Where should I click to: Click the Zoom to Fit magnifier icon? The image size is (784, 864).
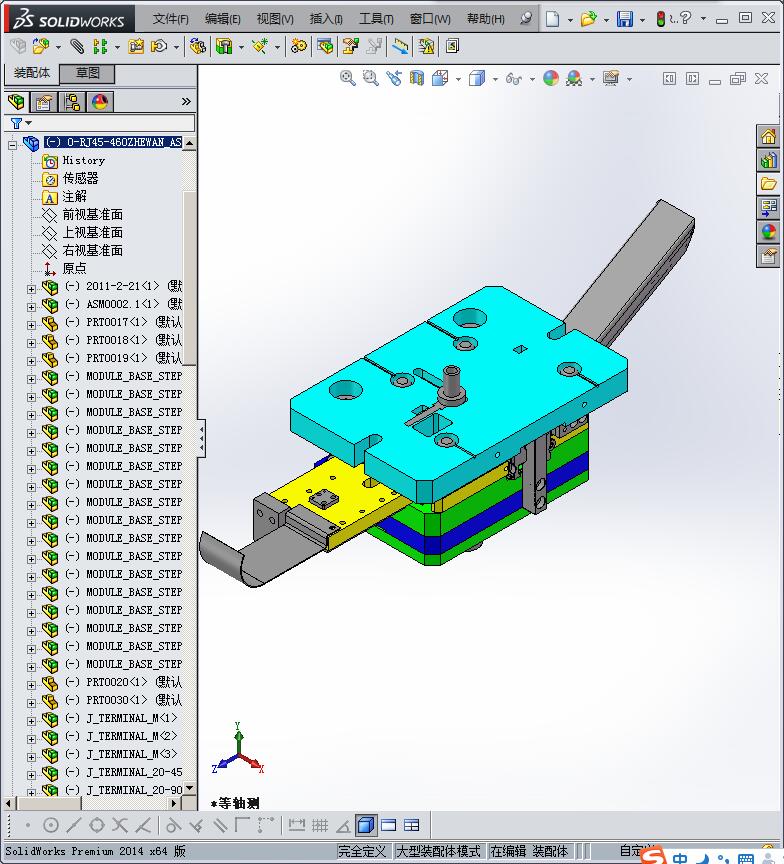click(347, 78)
